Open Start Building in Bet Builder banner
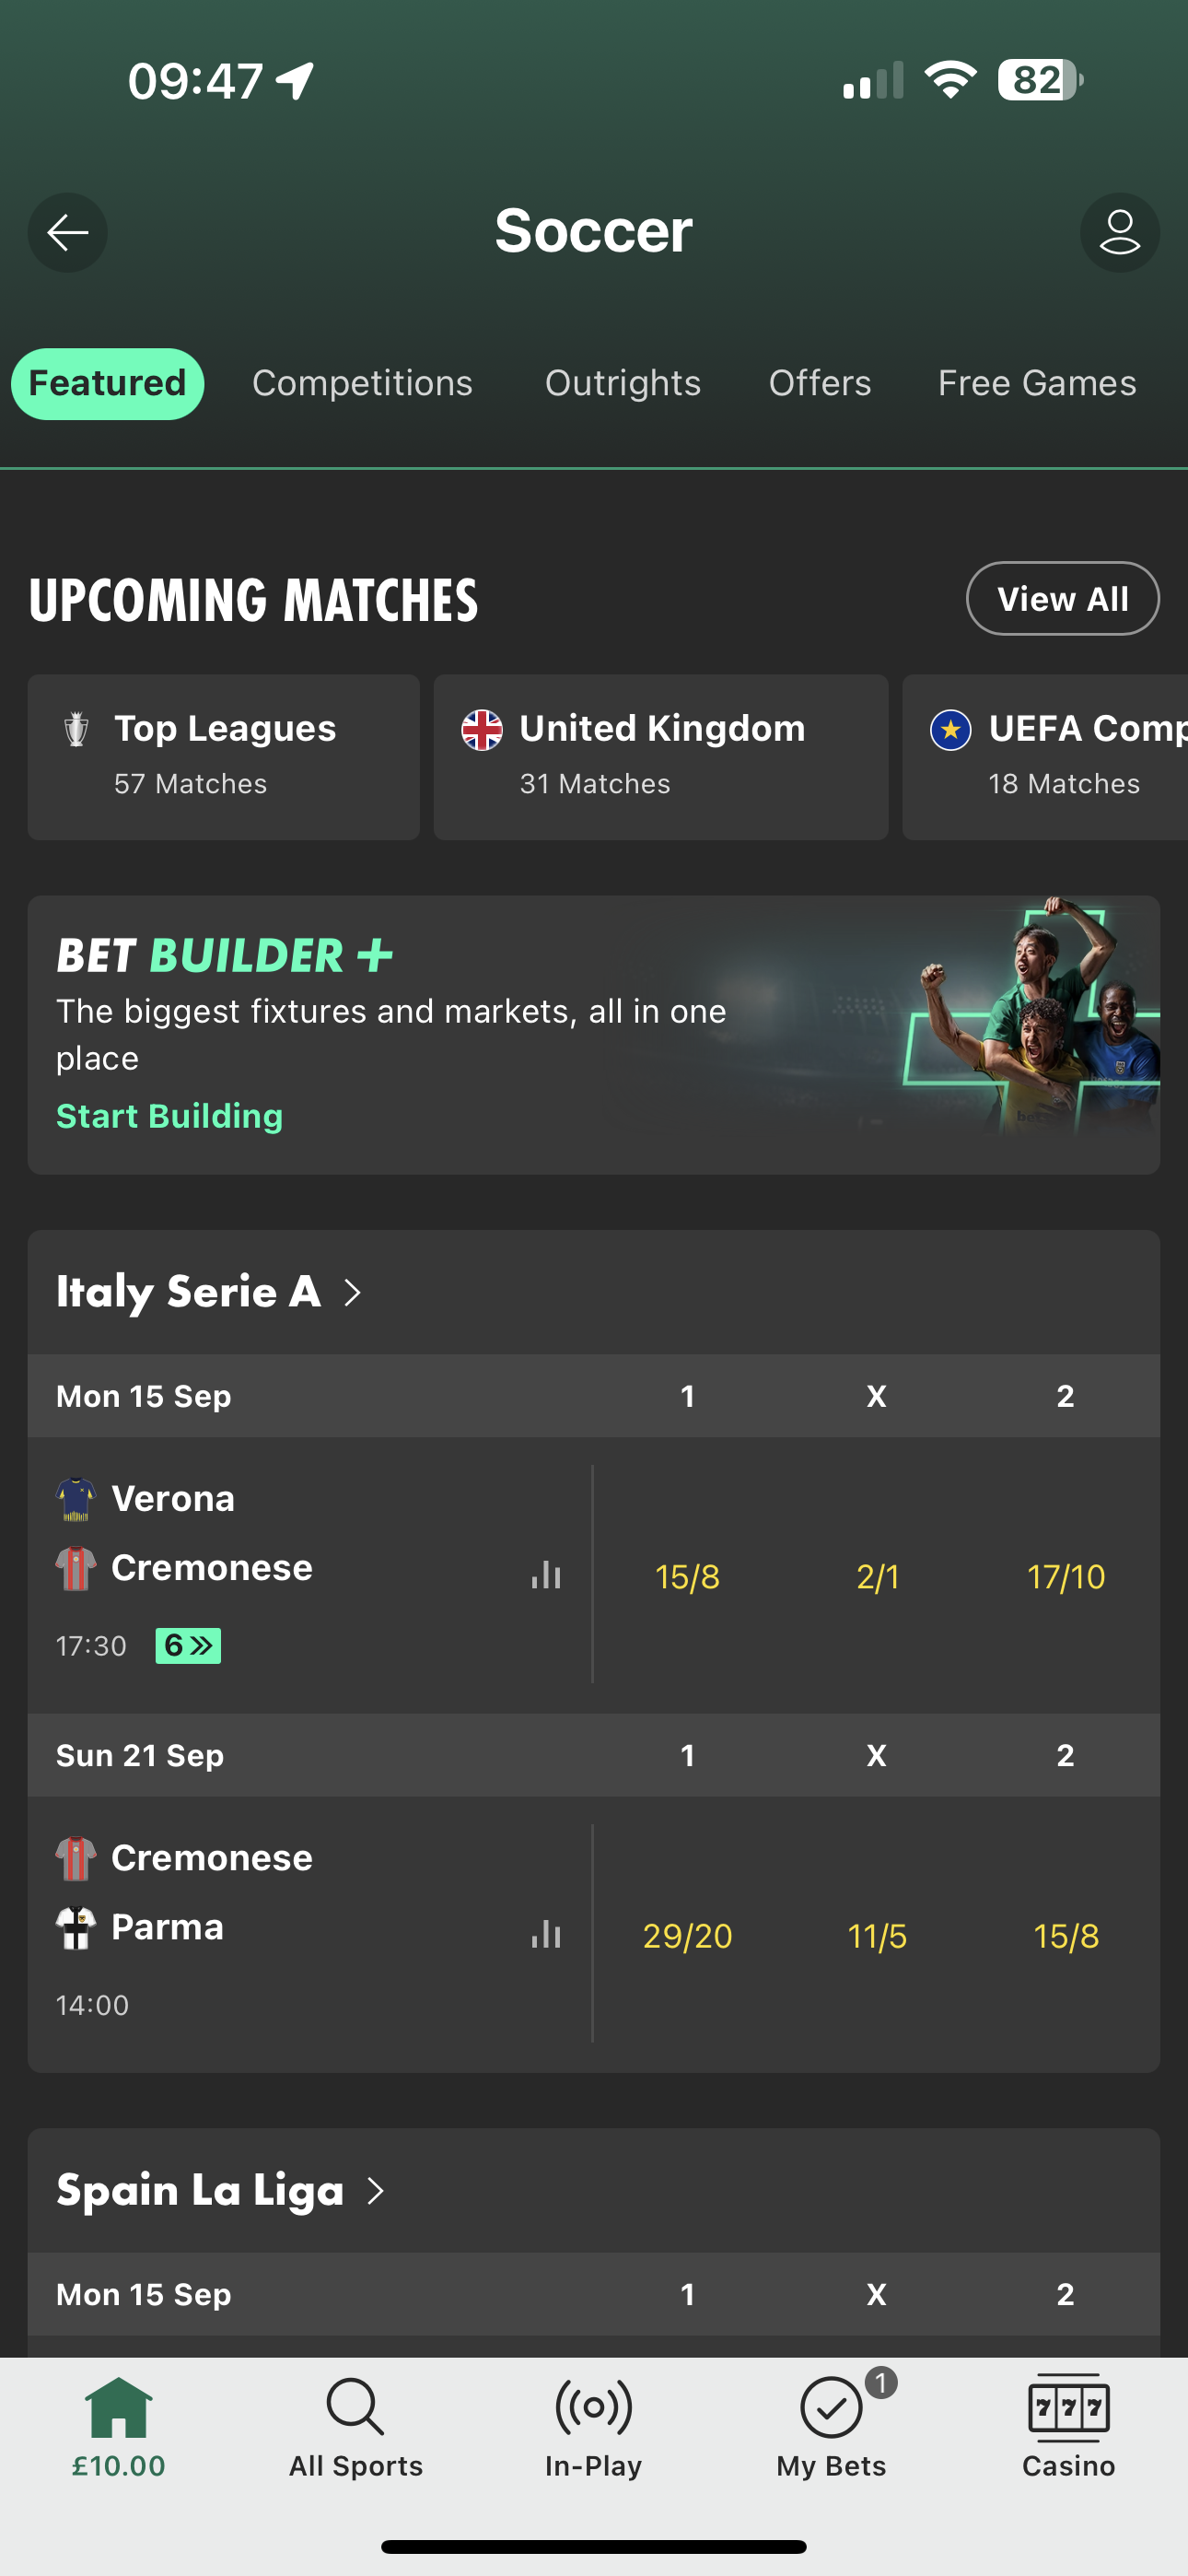The height and width of the screenshot is (2576, 1188). coord(168,1116)
